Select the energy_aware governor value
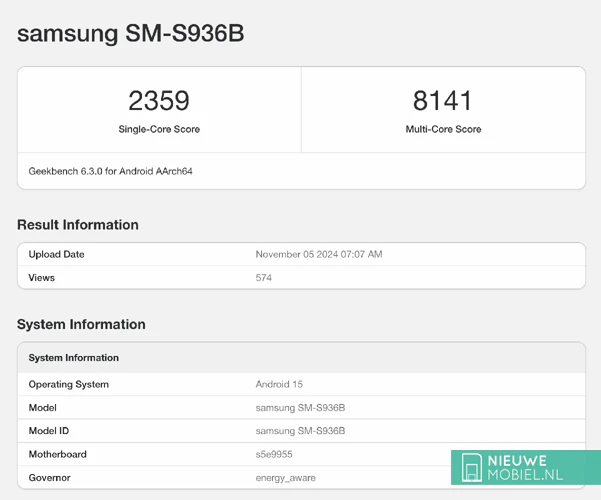This screenshot has width=601, height=500. [x=286, y=478]
